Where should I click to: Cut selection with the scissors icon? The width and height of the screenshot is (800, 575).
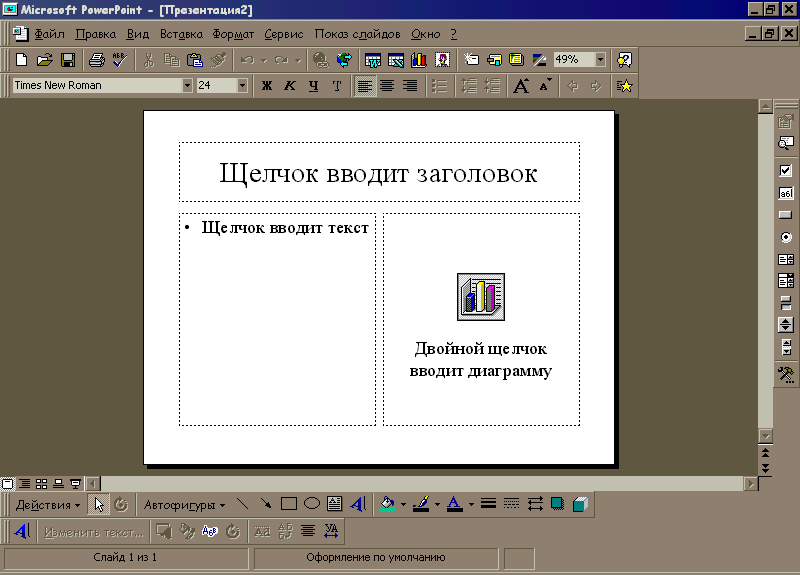[x=148, y=60]
